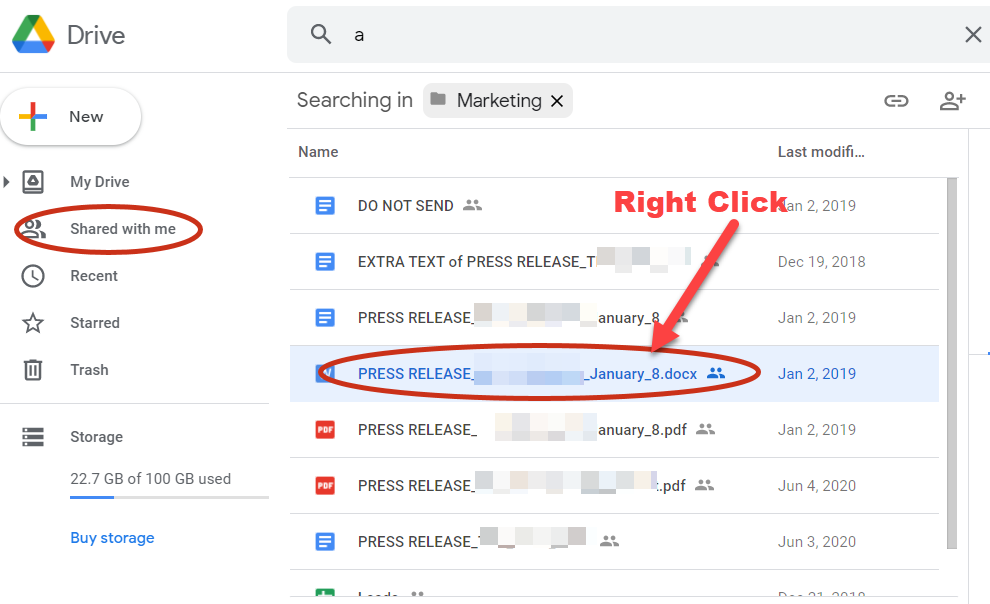Click the New button
The image size is (990, 604).
[71, 116]
